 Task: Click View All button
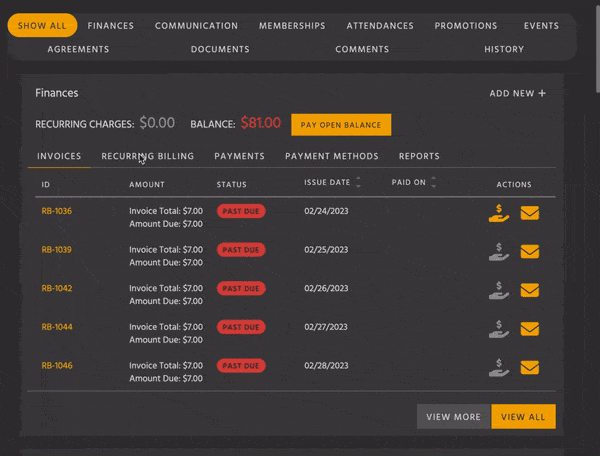523,417
